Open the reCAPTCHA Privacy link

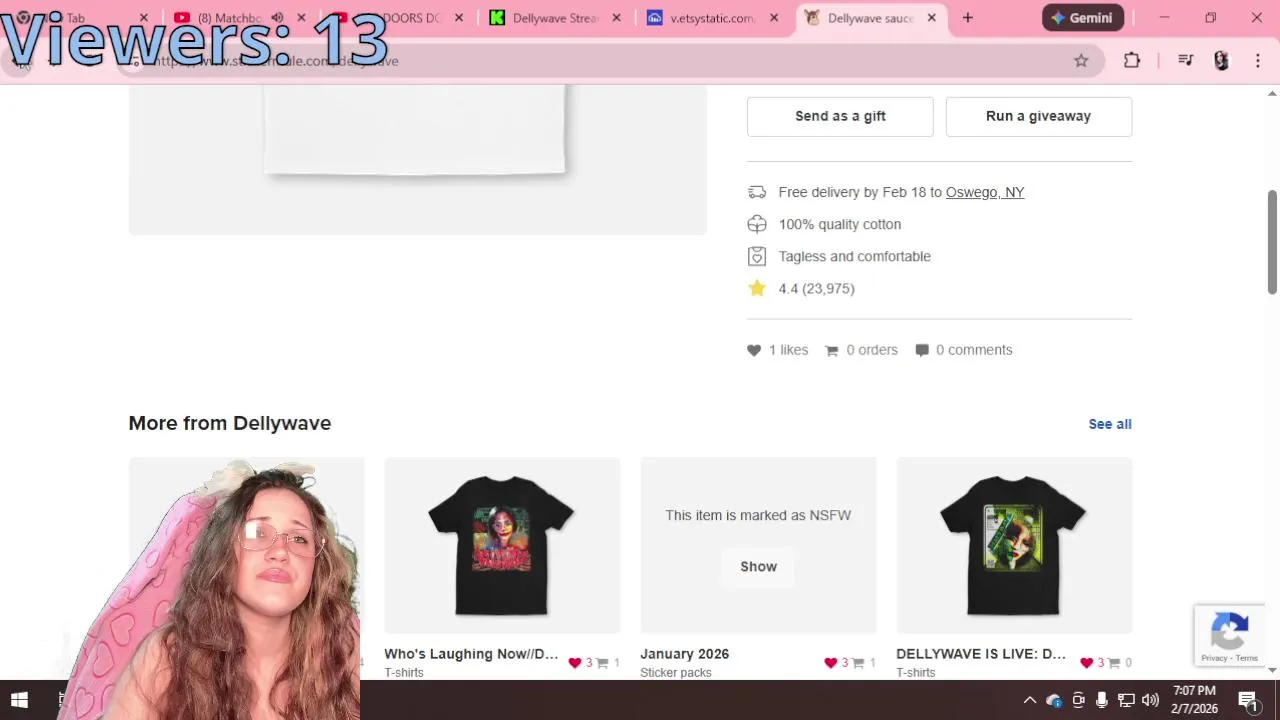point(1214,658)
